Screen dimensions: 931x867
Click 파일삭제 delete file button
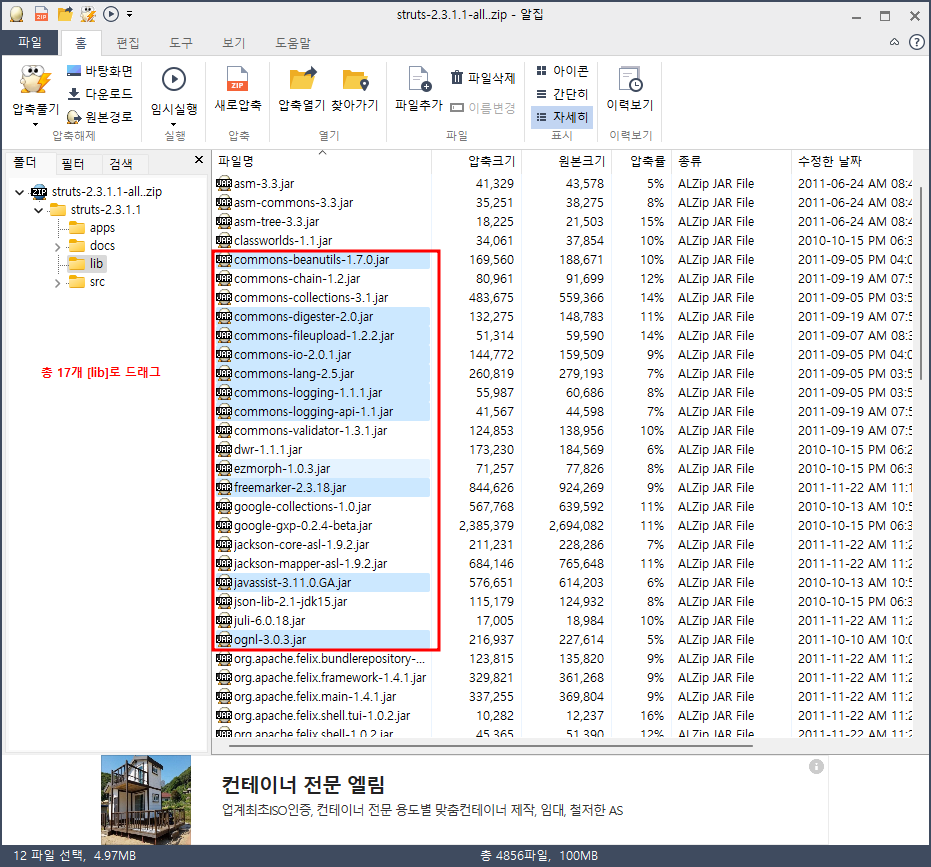(x=483, y=77)
